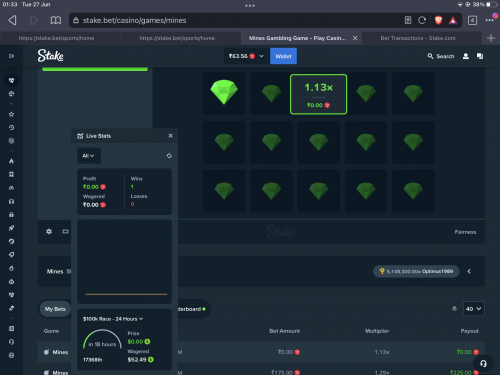Image resolution: width=500 pixels, height=375 pixels.
Task: Click revealed bright gem tile
Action: (x=224, y=93)
